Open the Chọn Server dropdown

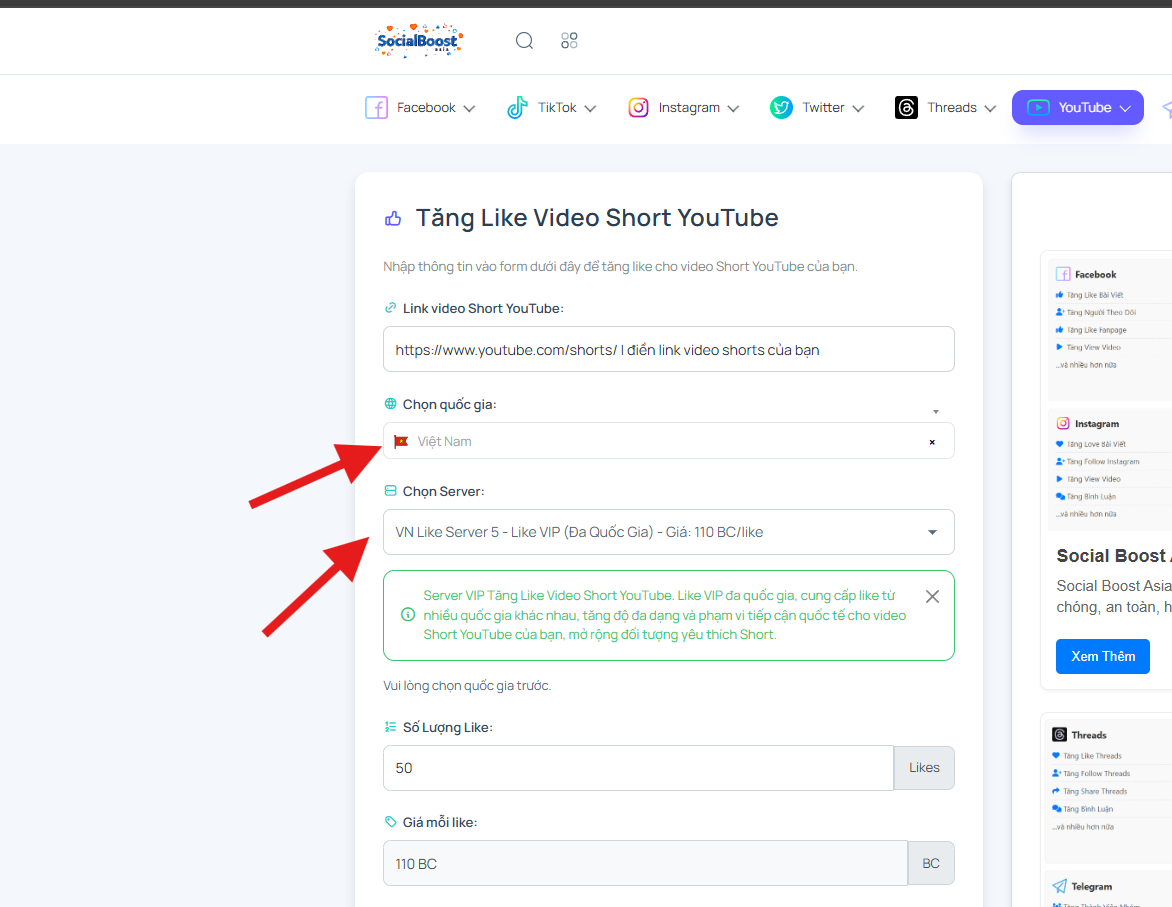668,532
